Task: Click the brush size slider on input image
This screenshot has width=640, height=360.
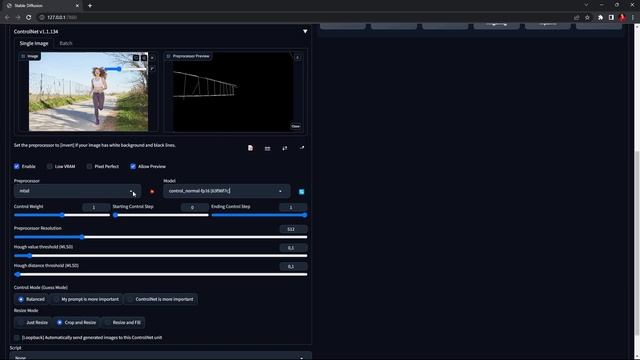Action: tap(126, 69)
